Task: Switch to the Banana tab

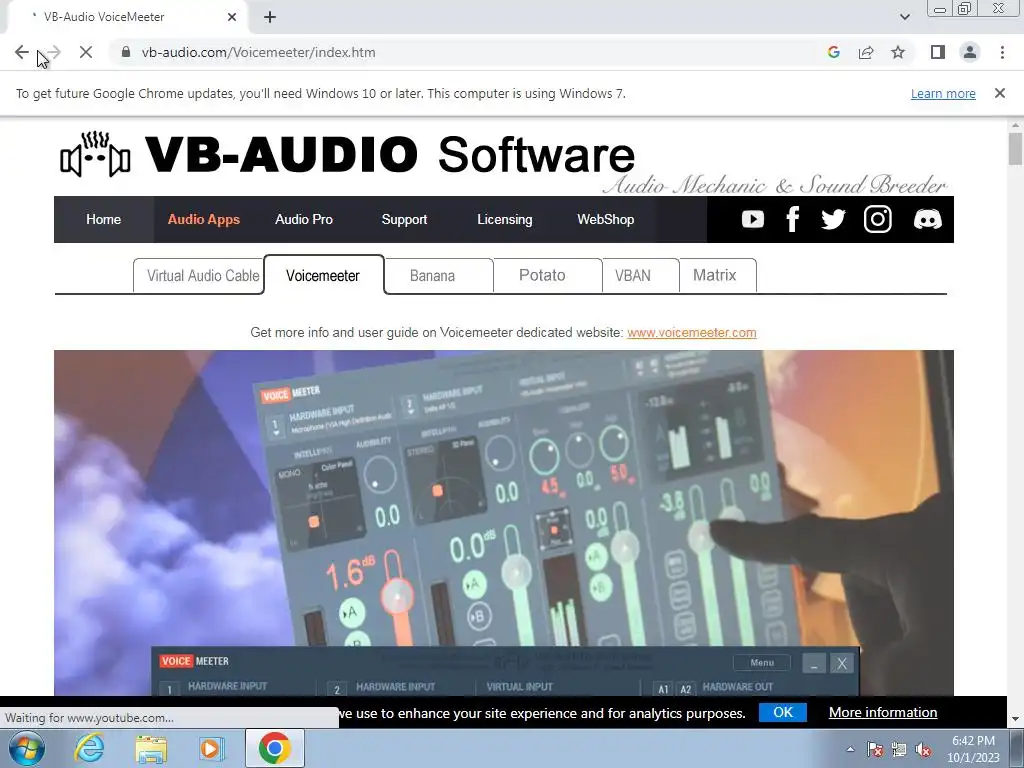Action: (438, 276)
